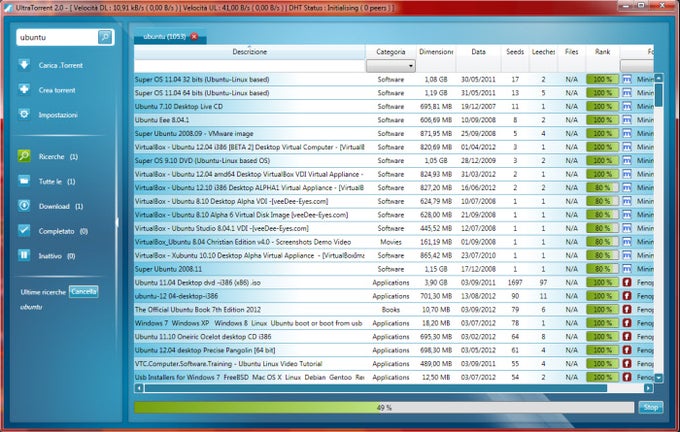Click the 'Books' category cell

[x=391, y=310]
